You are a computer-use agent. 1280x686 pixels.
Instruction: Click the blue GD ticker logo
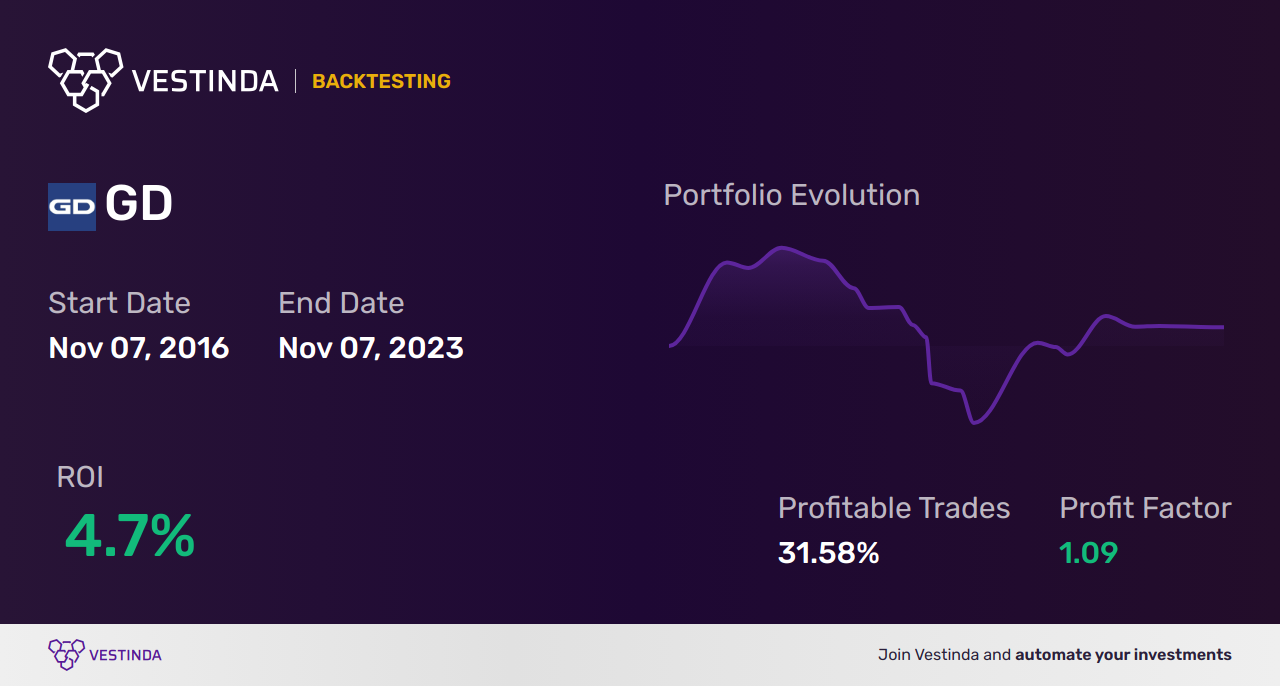(72, 207)
